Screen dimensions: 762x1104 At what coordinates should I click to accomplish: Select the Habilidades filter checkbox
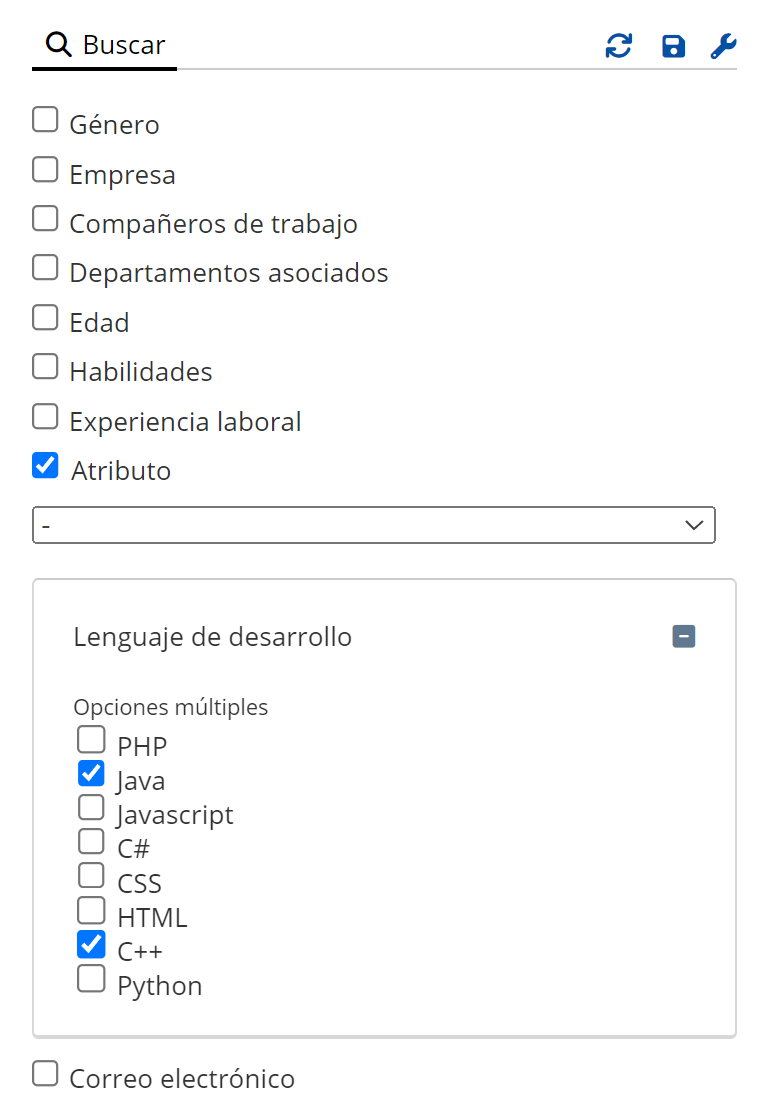click(x=45, y=367)
